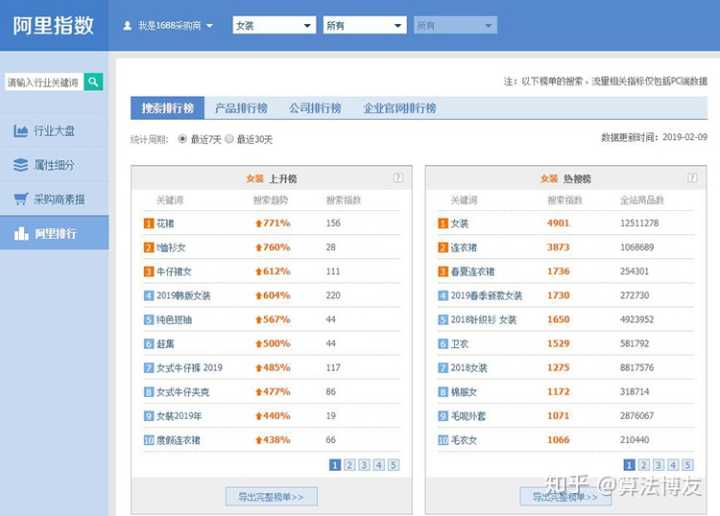Click 导出完整榜单 button under 上升榜
This screenshot has width=720, height=516.
pos(271,496)
